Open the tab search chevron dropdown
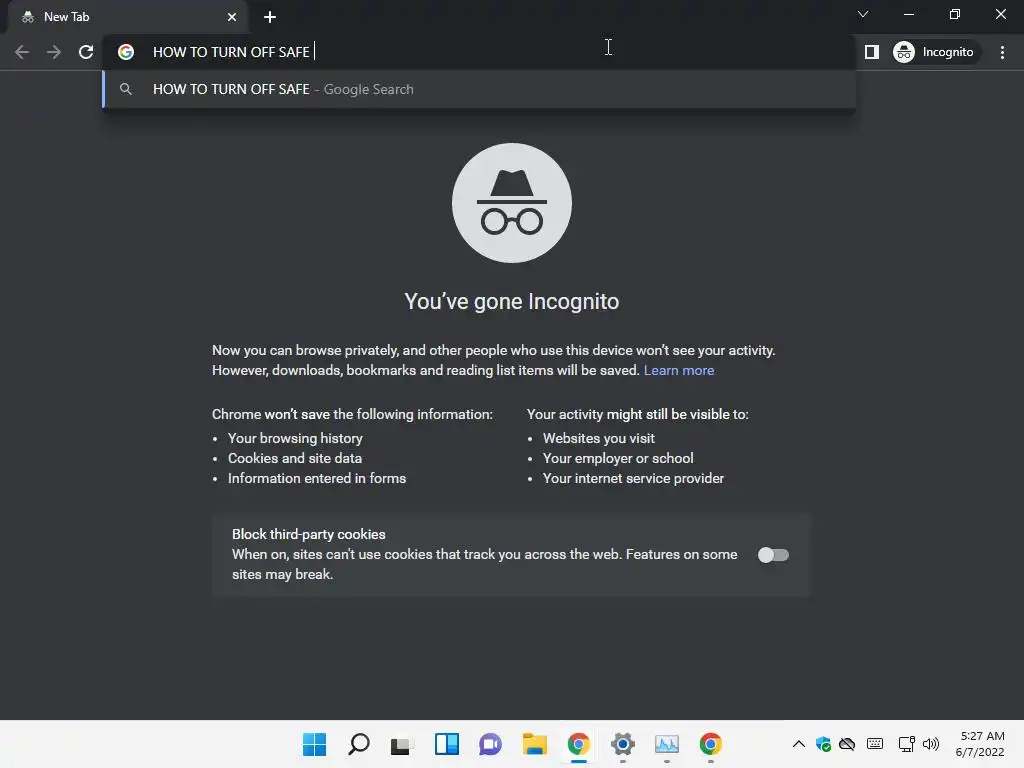Image resolution: width=1024 pixels, height=768 pixels. pos(863,14)
